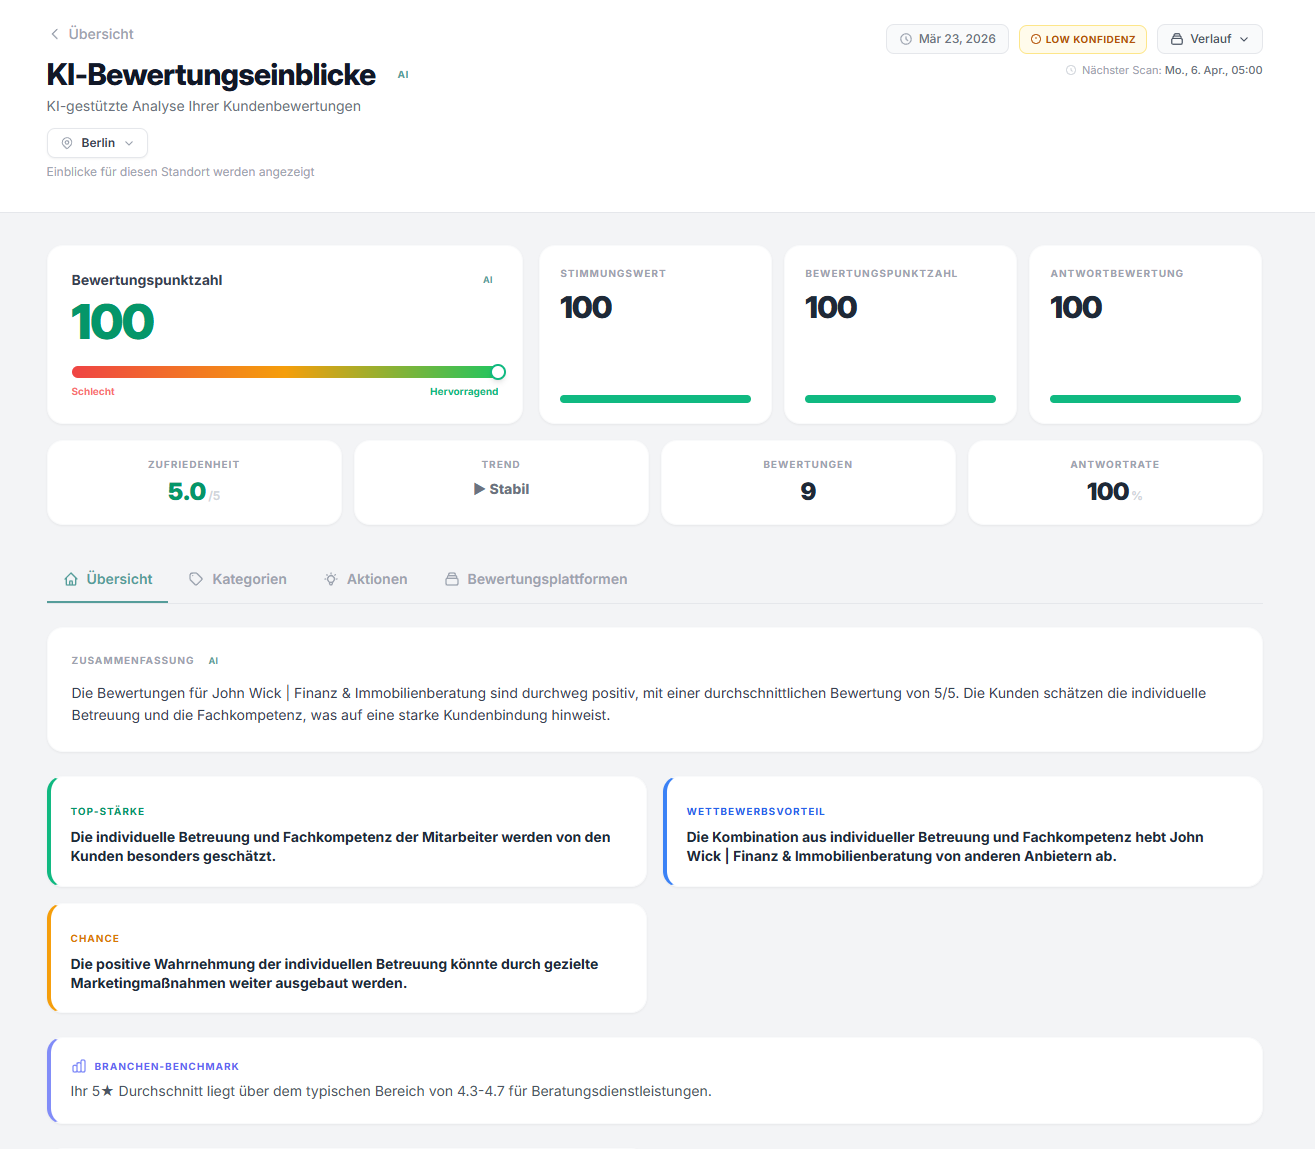Click the clock icon in date badge
This screenshot has width=1315, height=1158.
click(906, 39)
